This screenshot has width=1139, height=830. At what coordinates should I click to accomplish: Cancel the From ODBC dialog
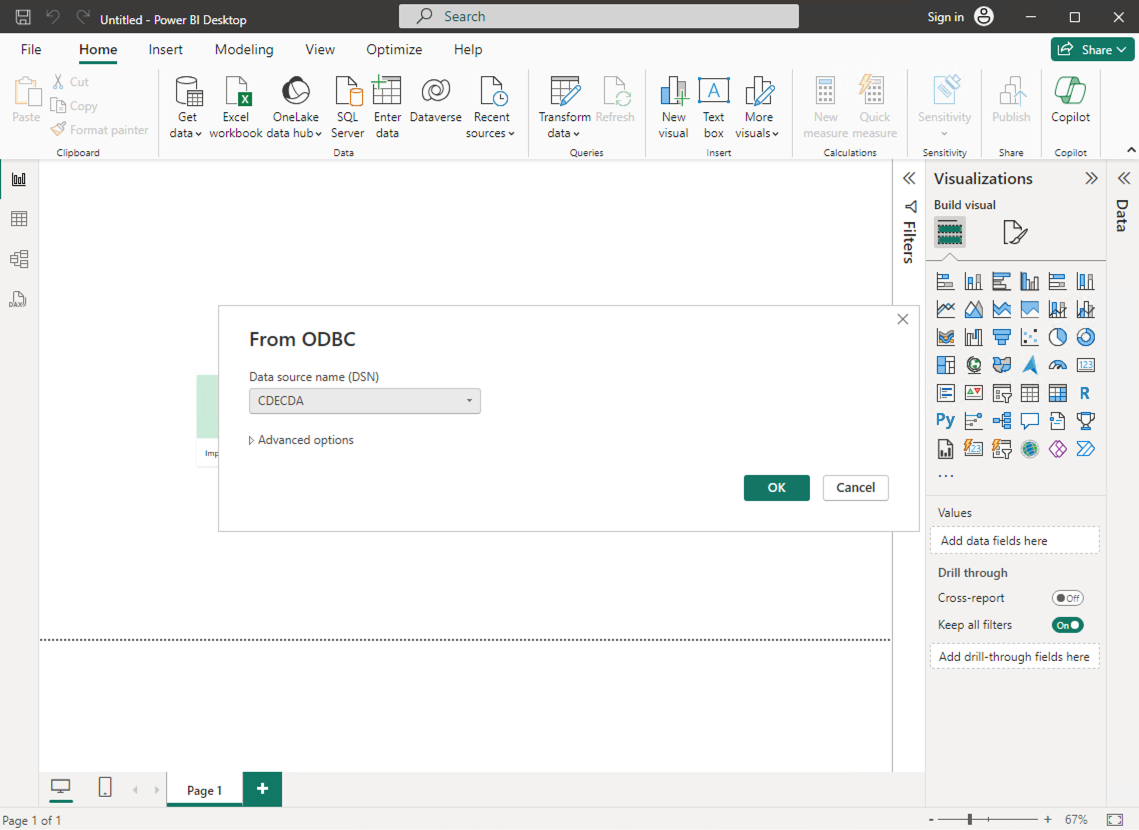[855, 488]
